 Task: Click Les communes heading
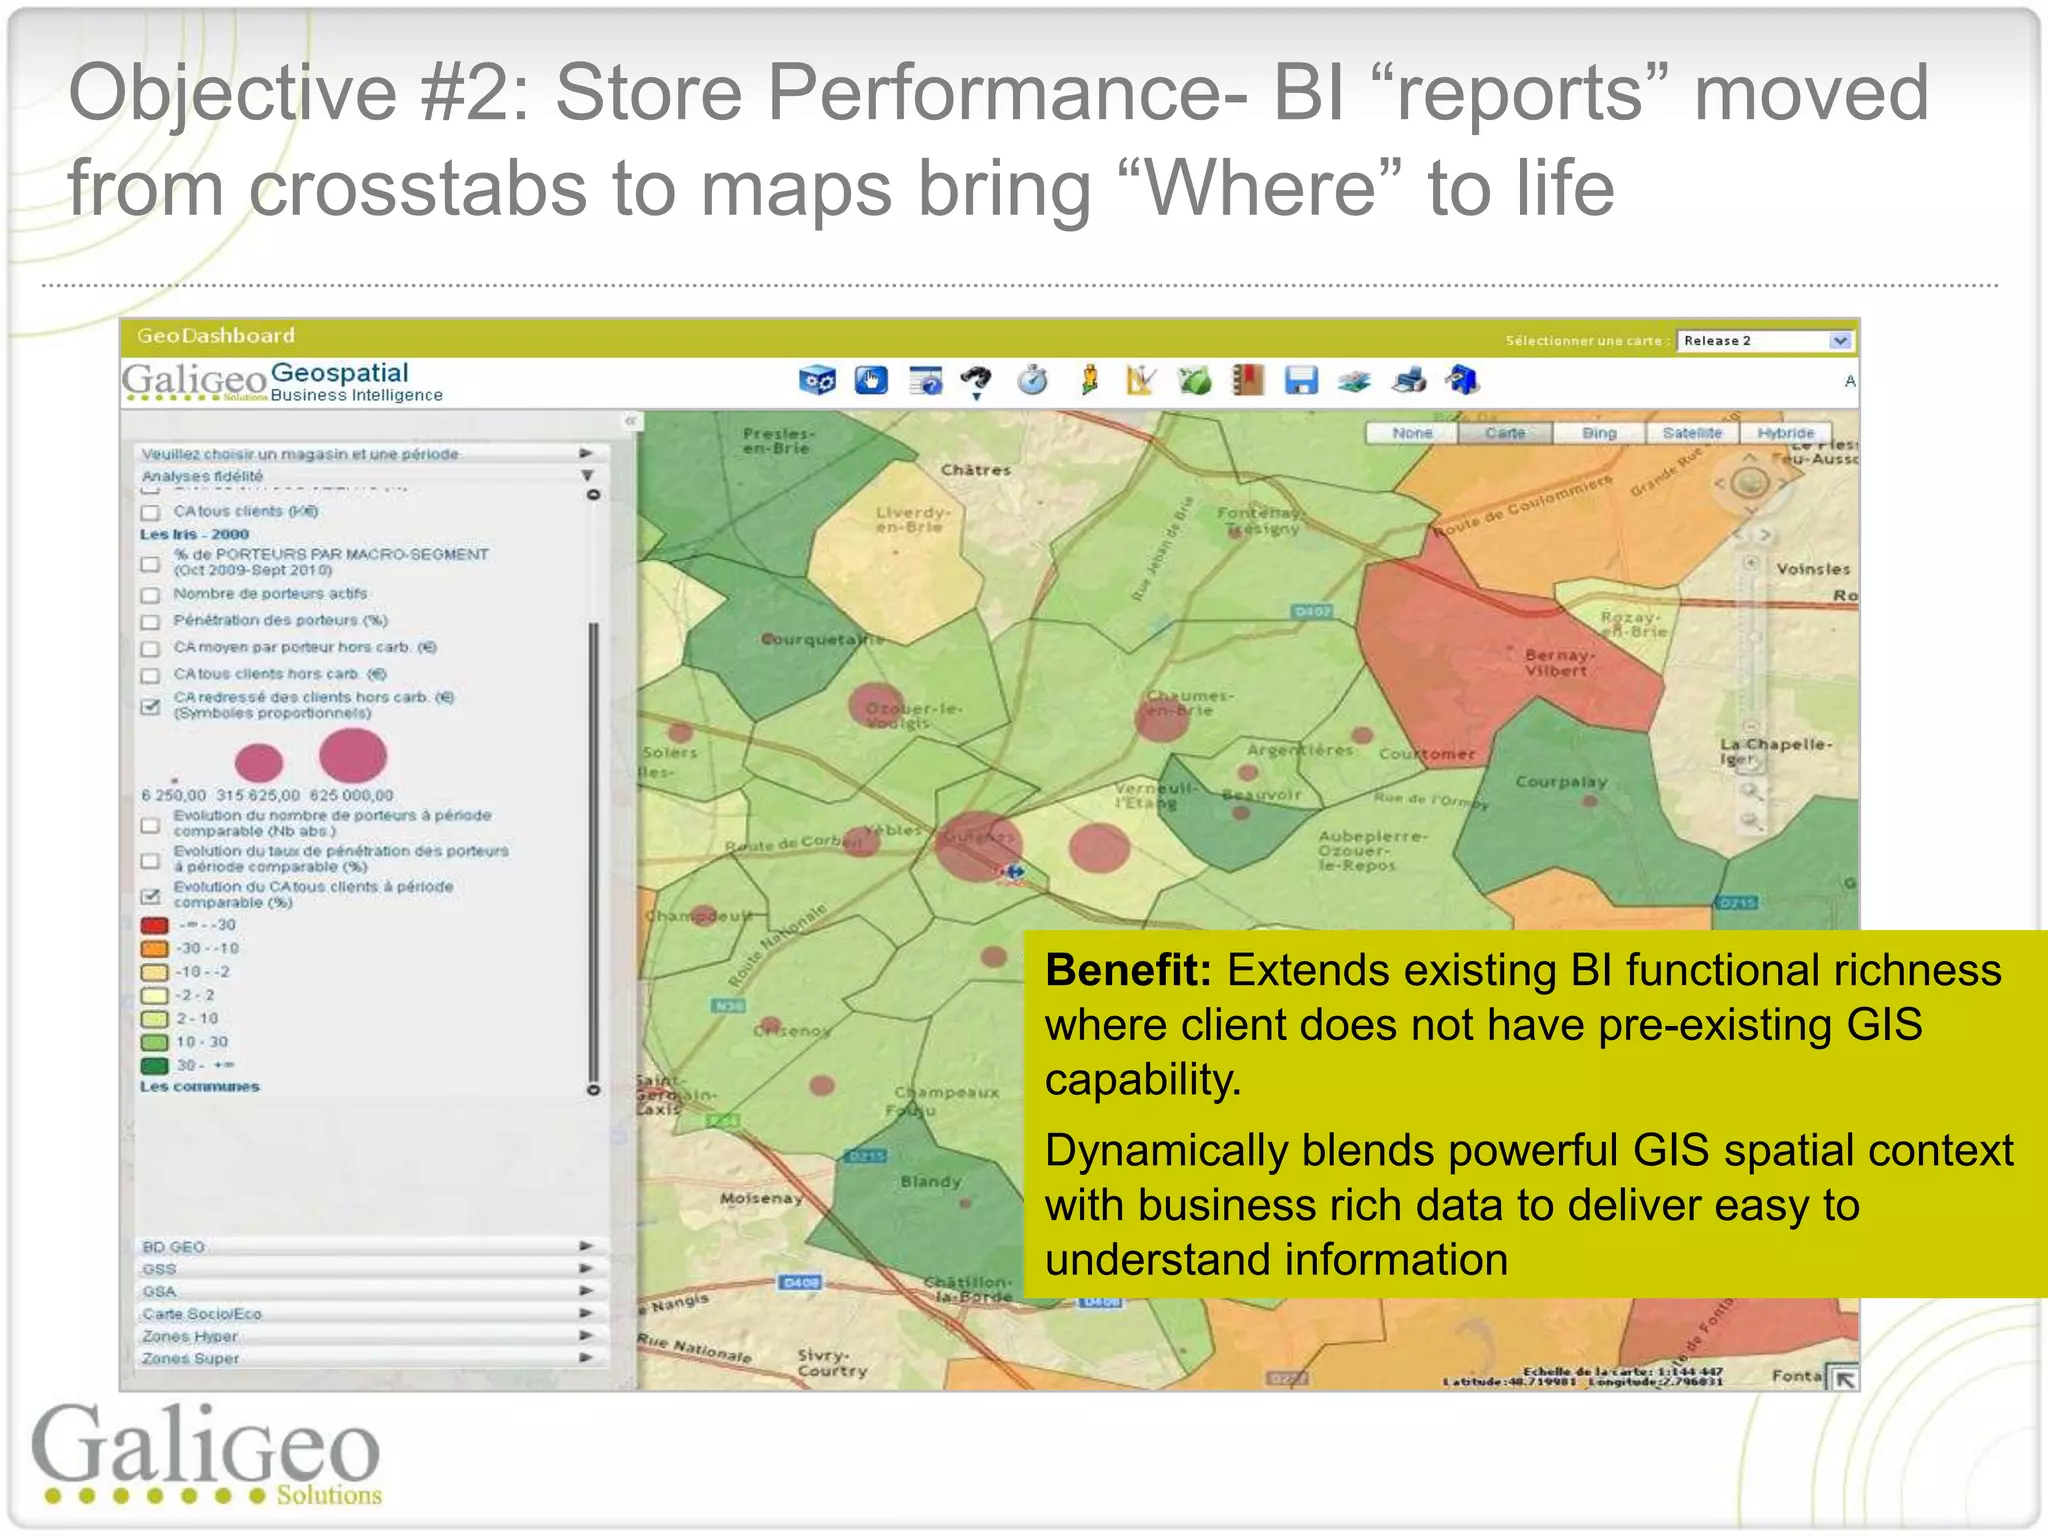click(x=200, y=1087)
